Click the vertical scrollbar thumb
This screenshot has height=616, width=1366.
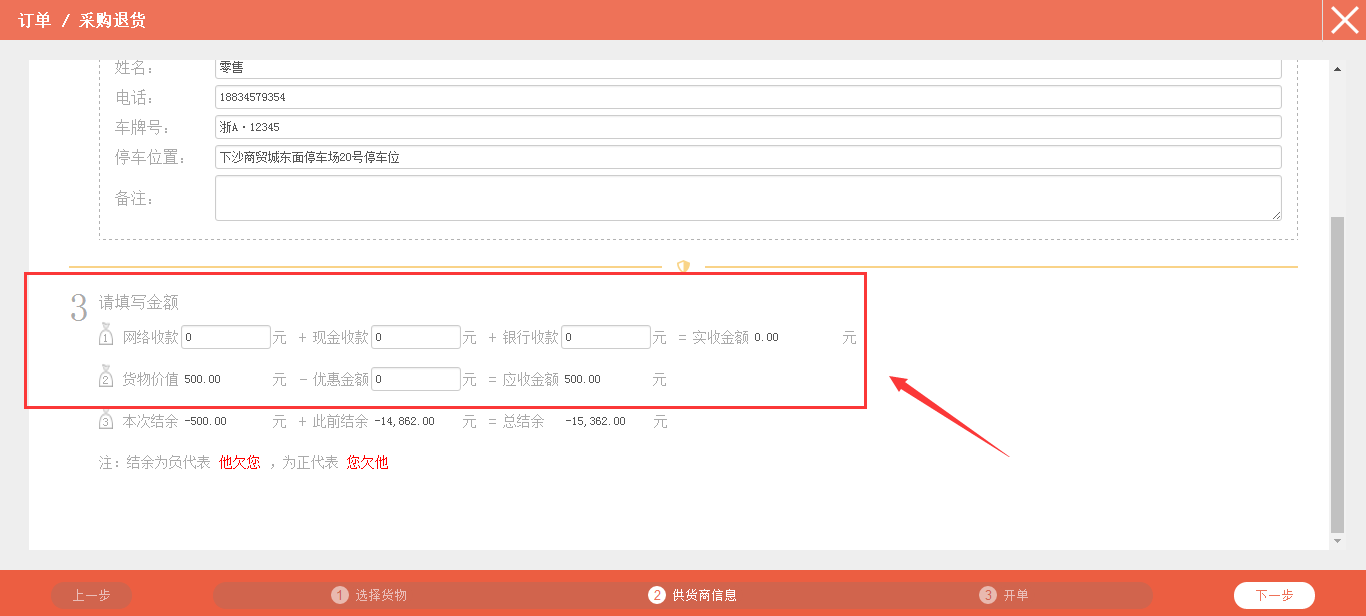pyautogui.click(x=1337, y=375)
